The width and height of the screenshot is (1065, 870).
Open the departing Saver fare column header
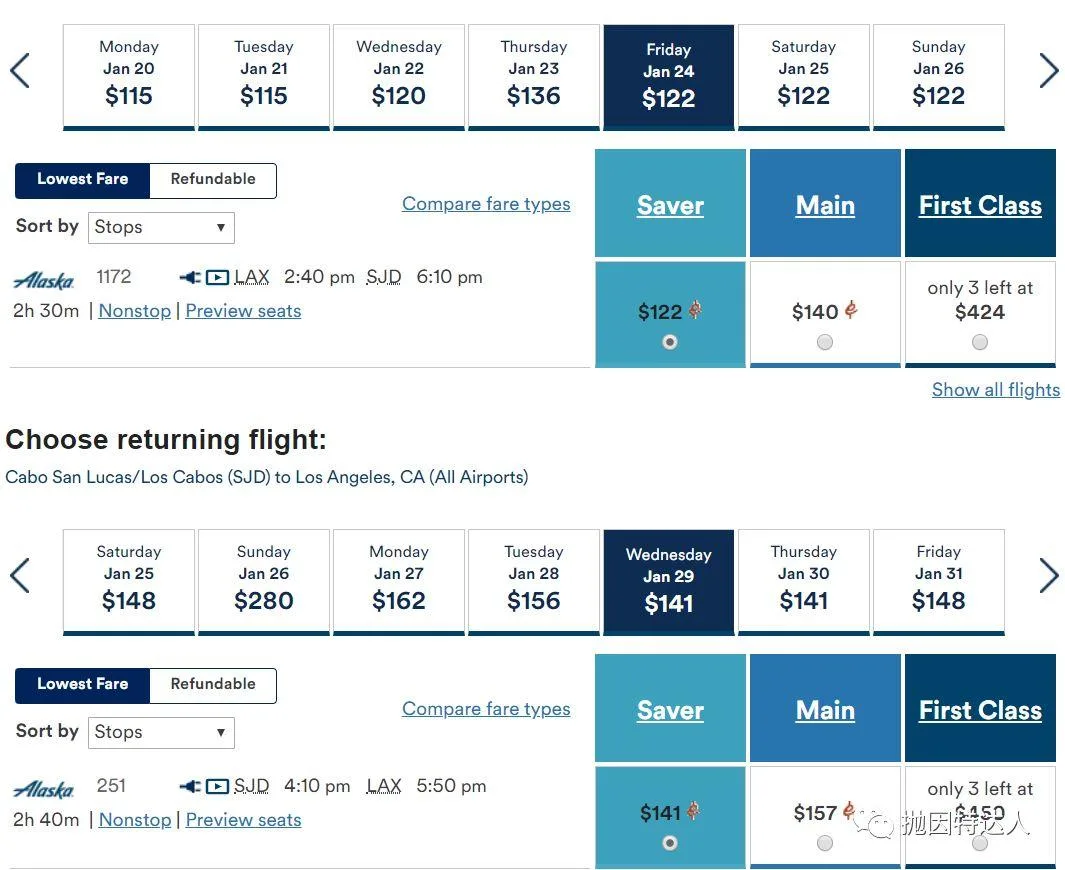pos(670,205)
